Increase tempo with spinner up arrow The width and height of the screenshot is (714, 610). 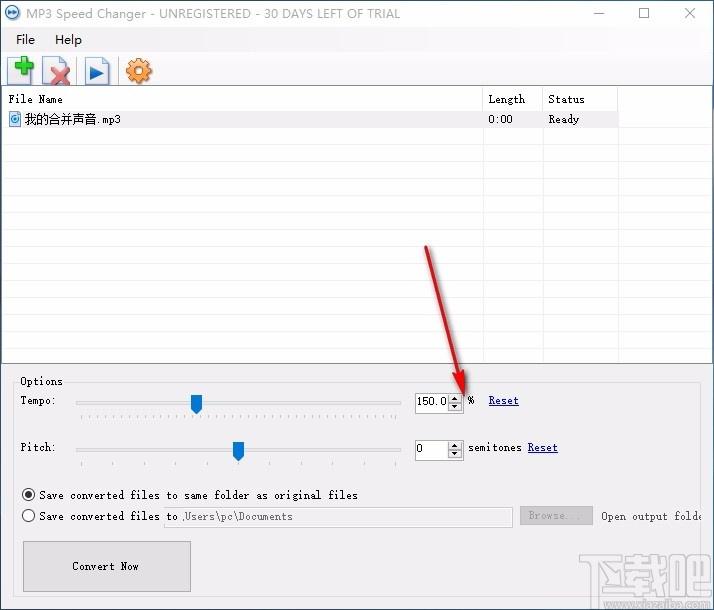[x=455, y=397]
